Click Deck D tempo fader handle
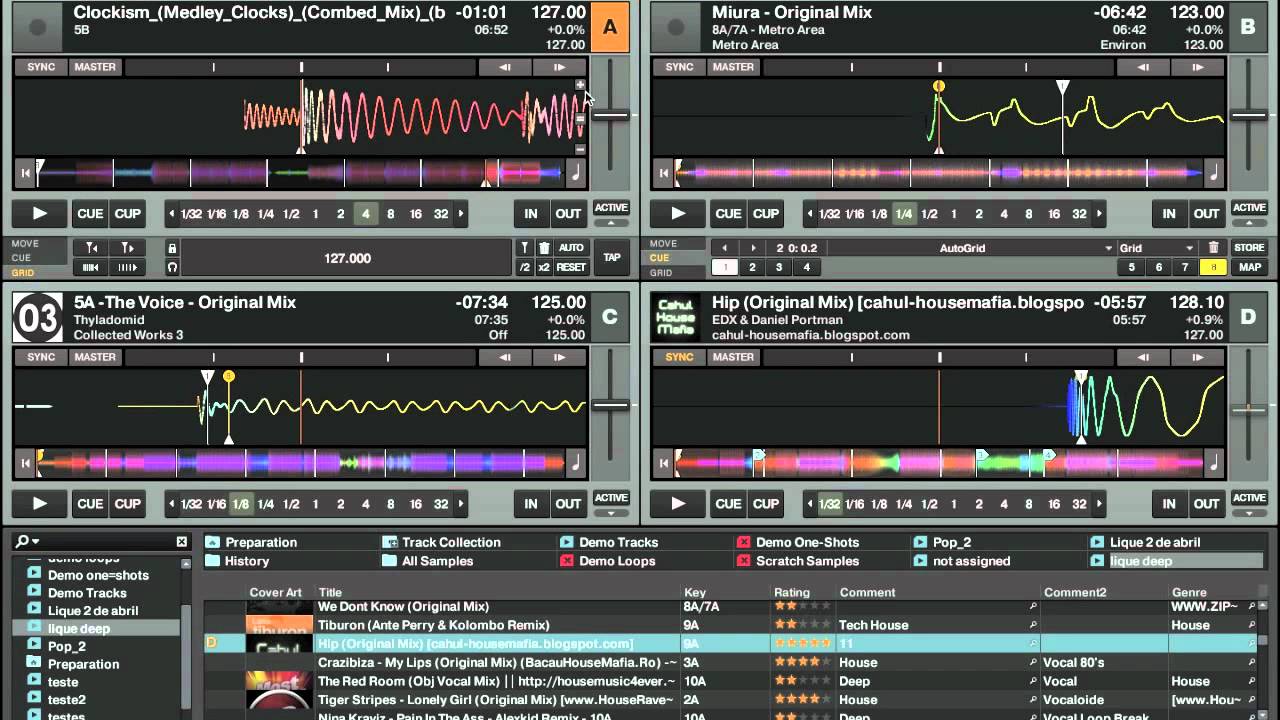1280x720 pixels. tap(1248, 409)
